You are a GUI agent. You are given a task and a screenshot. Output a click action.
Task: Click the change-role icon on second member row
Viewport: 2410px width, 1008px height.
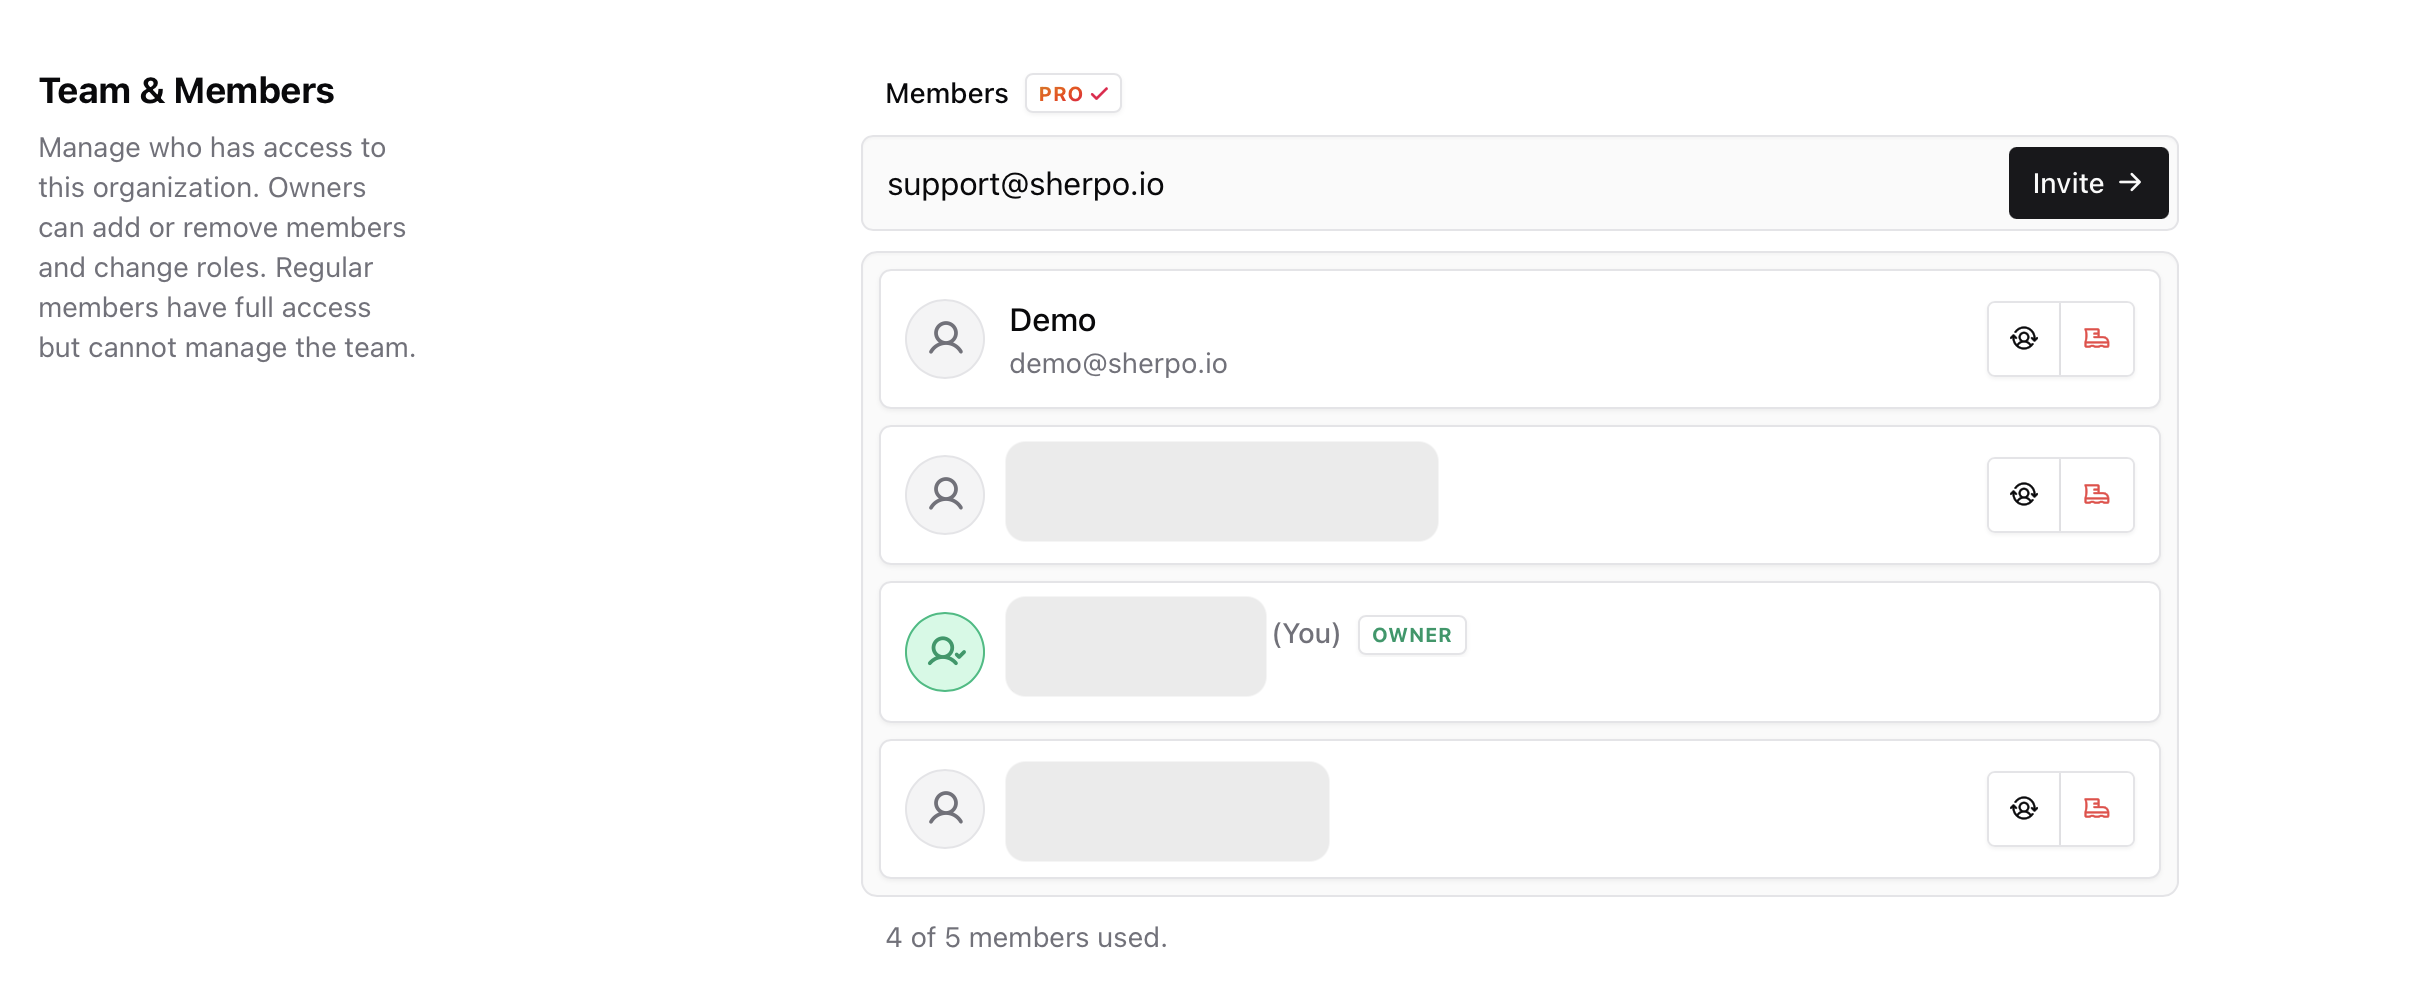click(2024, 494)
